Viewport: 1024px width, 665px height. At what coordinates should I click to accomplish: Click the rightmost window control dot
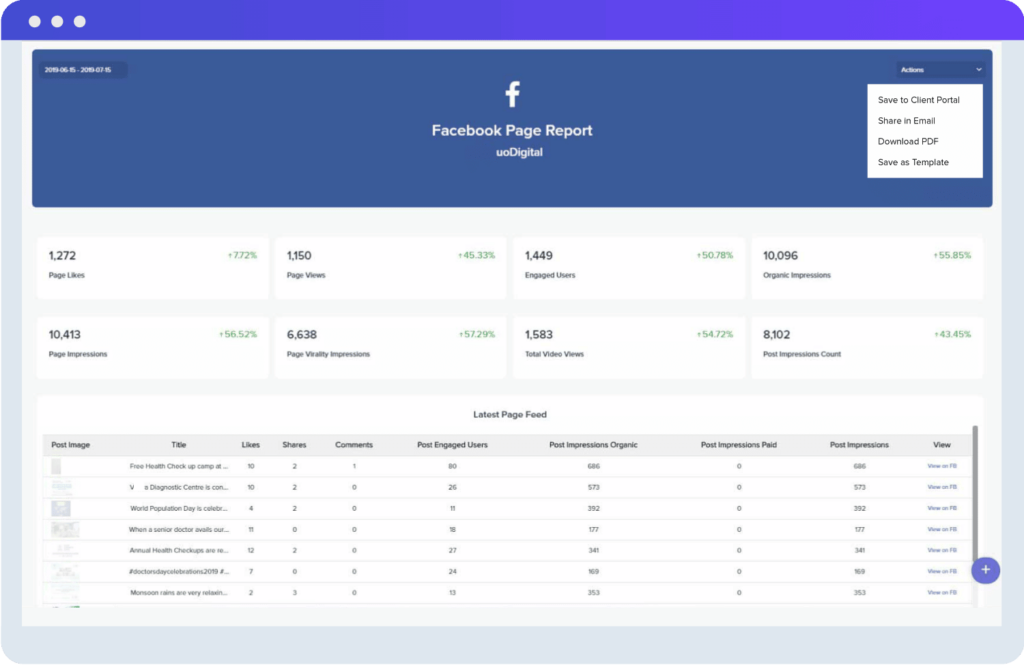(80, 20)
